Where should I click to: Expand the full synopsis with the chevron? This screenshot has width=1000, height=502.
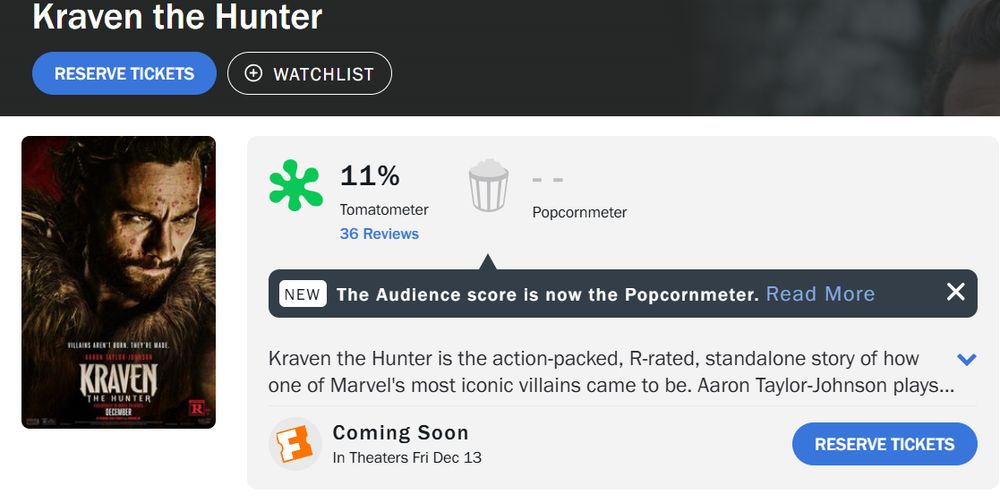click(x=966, y=359)
